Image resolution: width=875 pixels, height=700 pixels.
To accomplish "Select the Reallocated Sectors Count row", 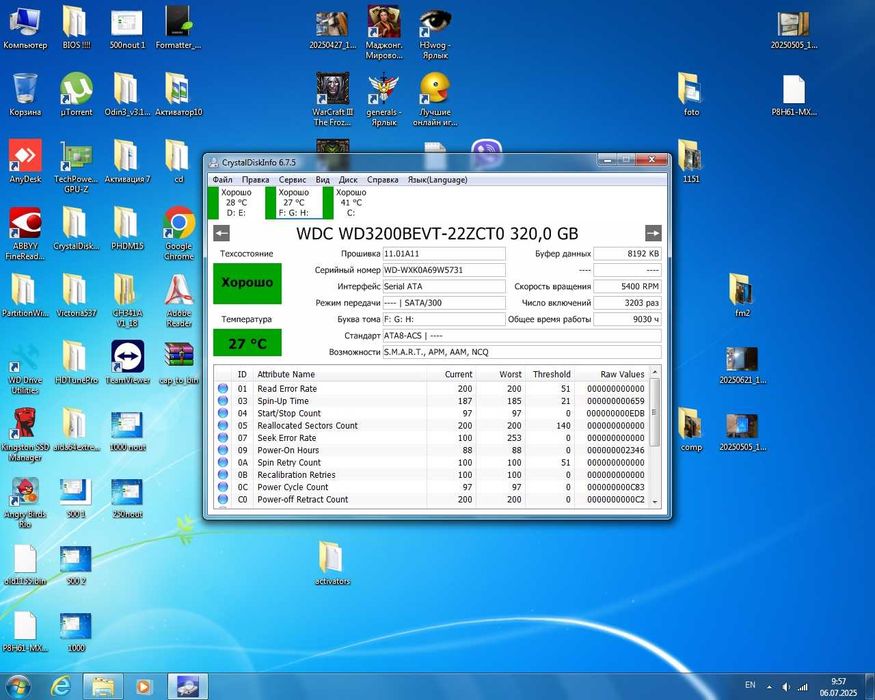I will 431,425.
